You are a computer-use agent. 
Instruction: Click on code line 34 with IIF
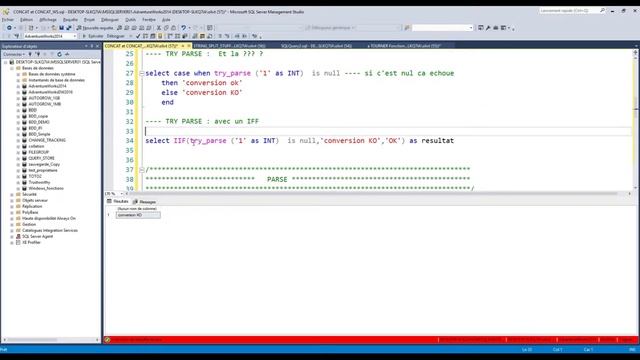pos(300,141)
